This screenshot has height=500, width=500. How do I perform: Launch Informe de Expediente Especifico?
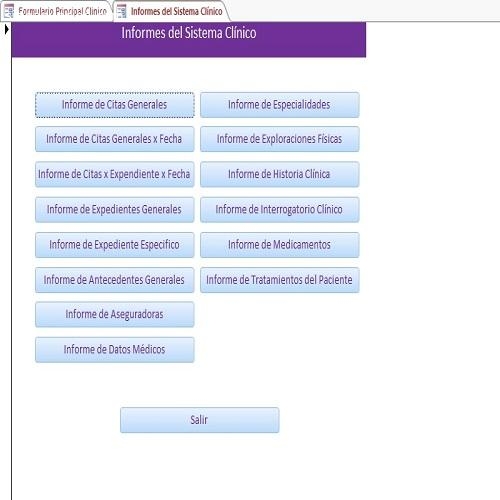(115, 245)
